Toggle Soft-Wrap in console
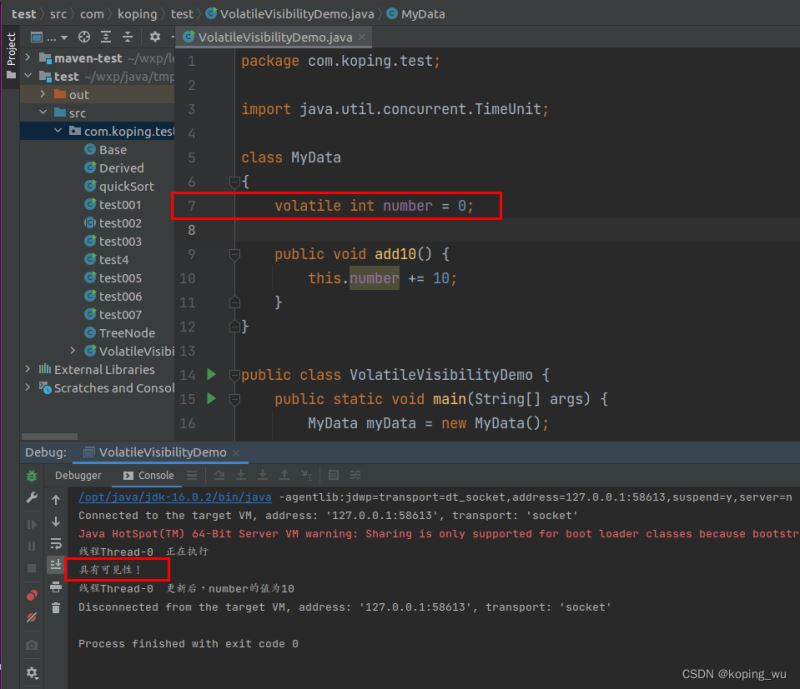Screen dimensions: 800x689 pos(56,543)
